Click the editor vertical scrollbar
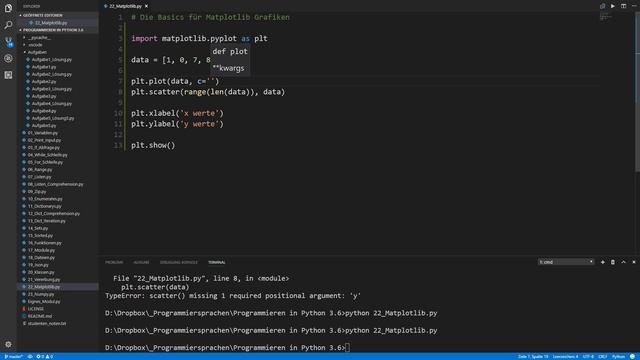The image size is (640, 360). [x=638, y=91]
